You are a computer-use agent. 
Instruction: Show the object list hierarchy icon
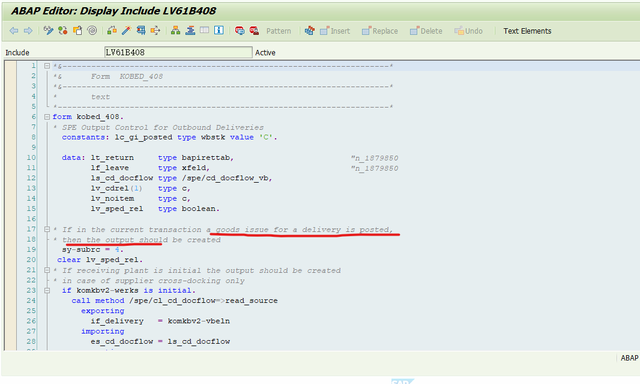click(176, 31)
